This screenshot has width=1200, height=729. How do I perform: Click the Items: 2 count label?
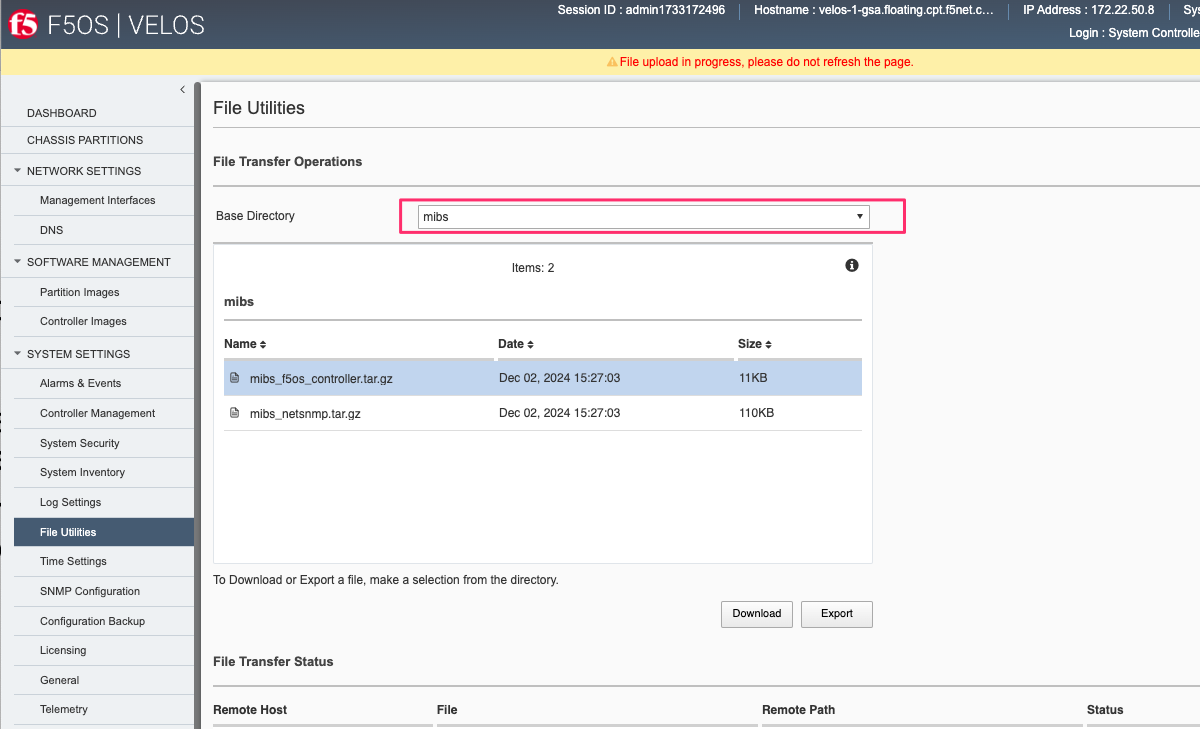click(x=533, y=268)
